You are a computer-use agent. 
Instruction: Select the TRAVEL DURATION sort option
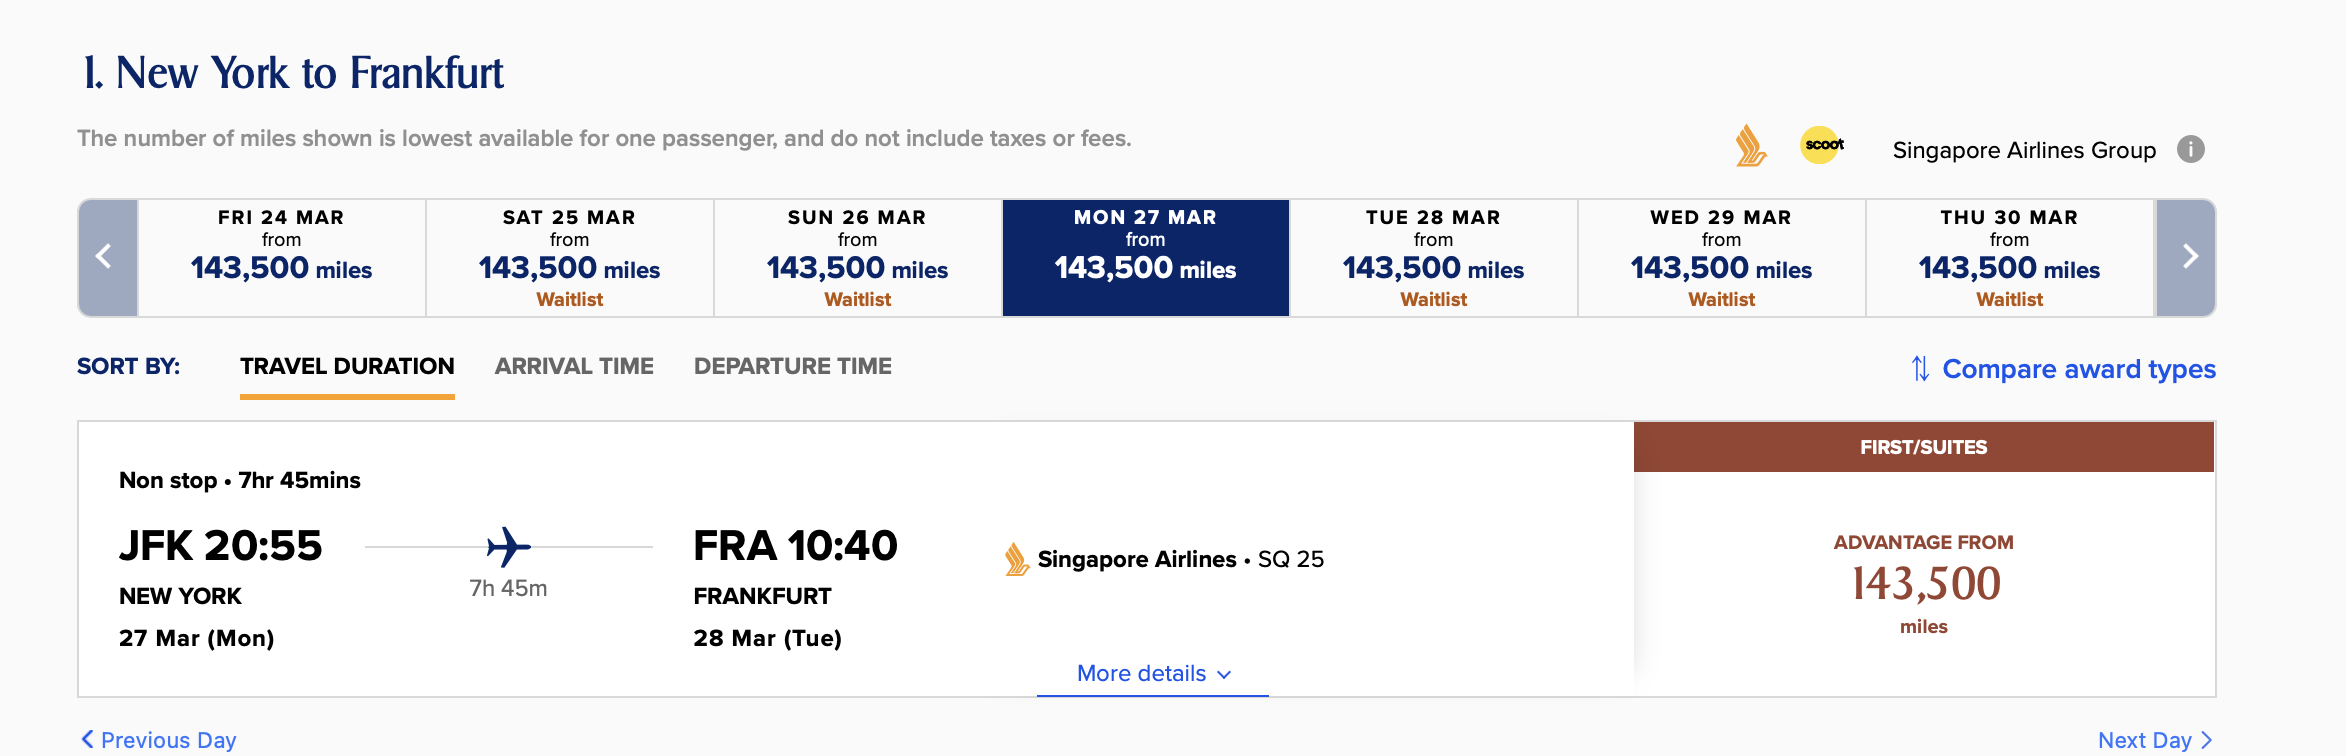tap(346, 366)
